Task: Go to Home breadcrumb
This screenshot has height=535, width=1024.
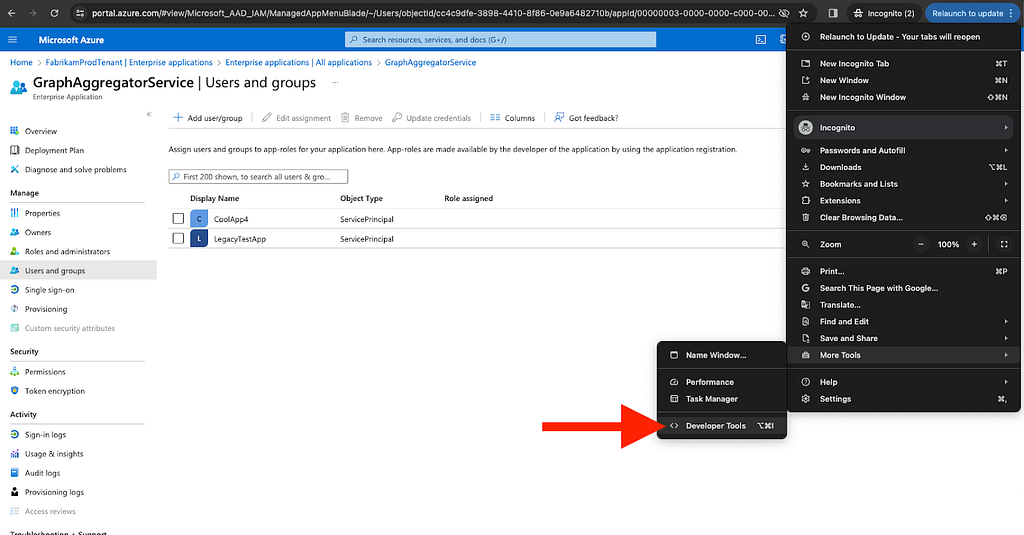Action: 21,63
